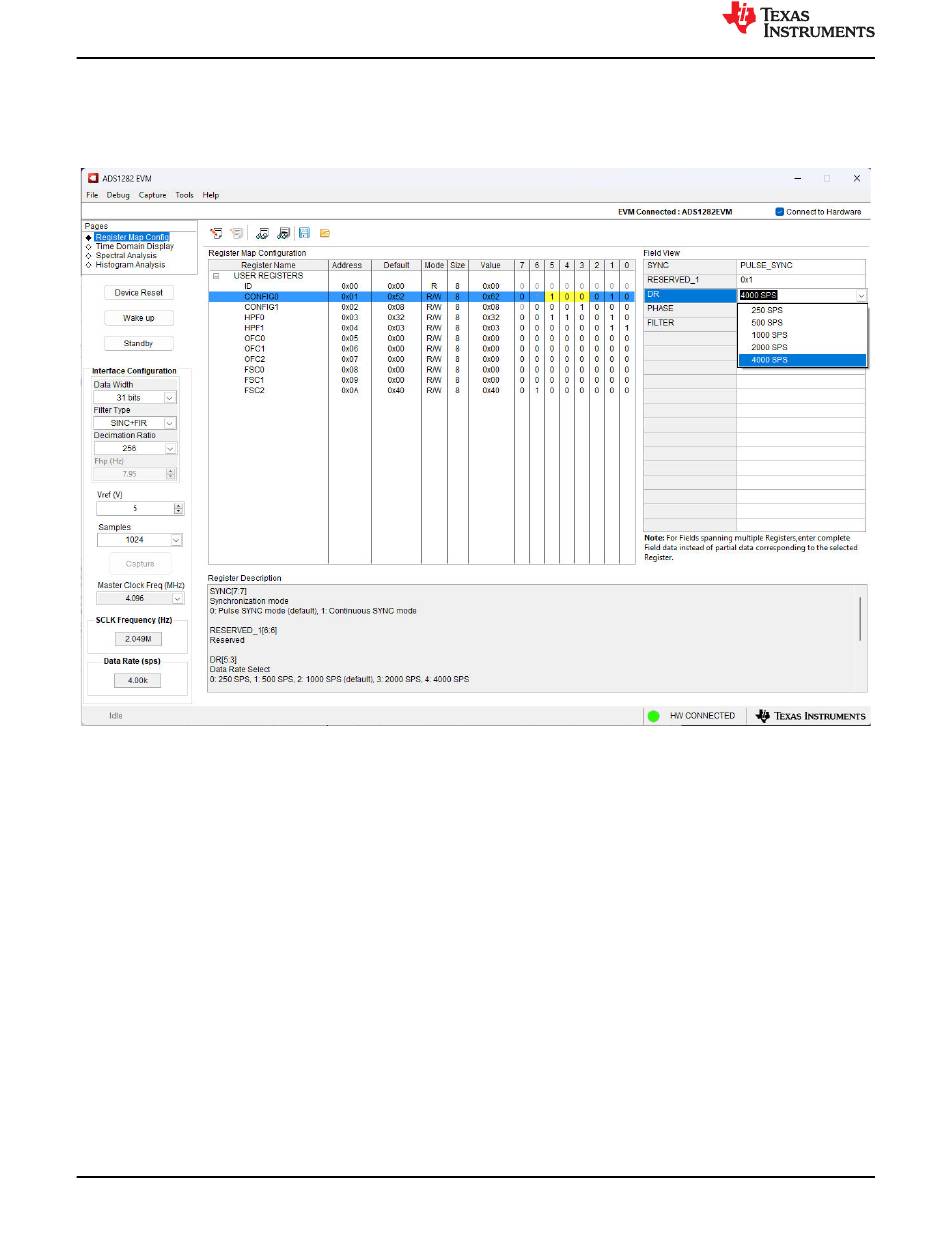Click the SYNC field in Field View
The width and height of the screenshot is (950, 1237).
(690, 265)
